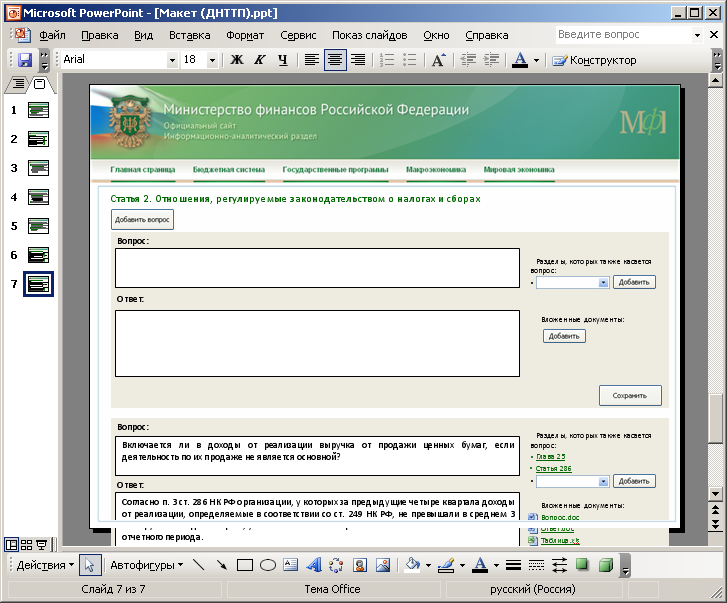This screenshot has width=727, height=603.
Task: Insert WordArt object
Action: [314, 565]
